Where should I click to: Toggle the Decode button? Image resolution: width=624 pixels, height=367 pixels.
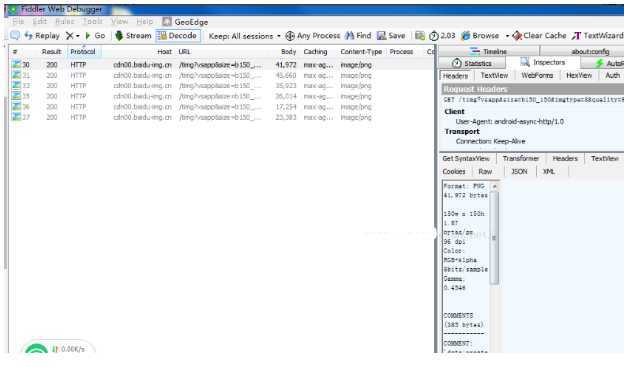[x=177, y=36]
